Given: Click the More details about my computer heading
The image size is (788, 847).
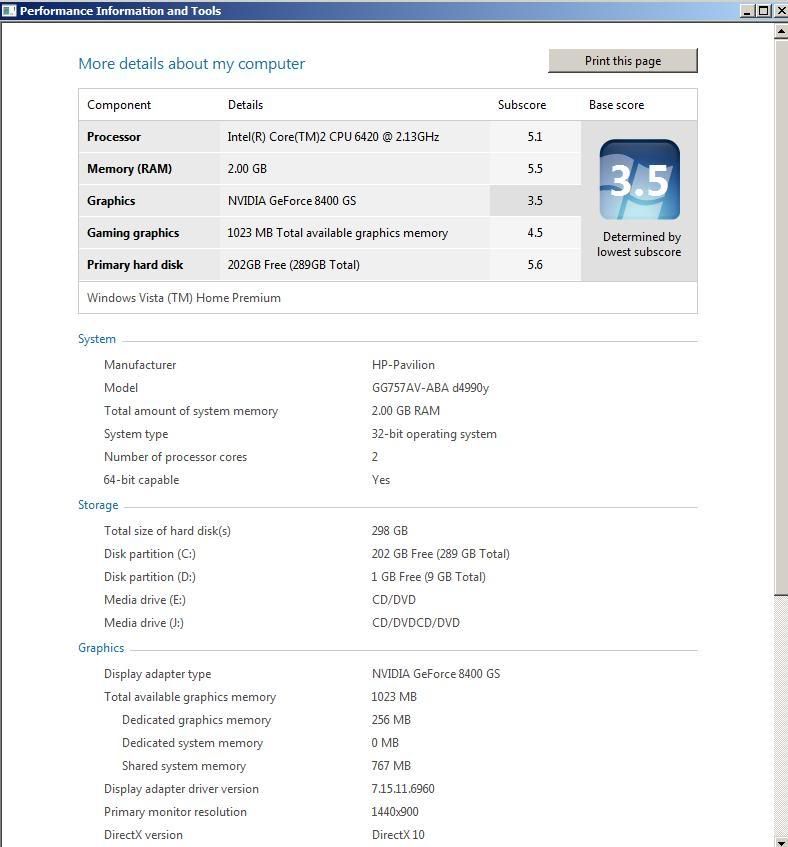Looking at the screenshot, I should point(192,64).
